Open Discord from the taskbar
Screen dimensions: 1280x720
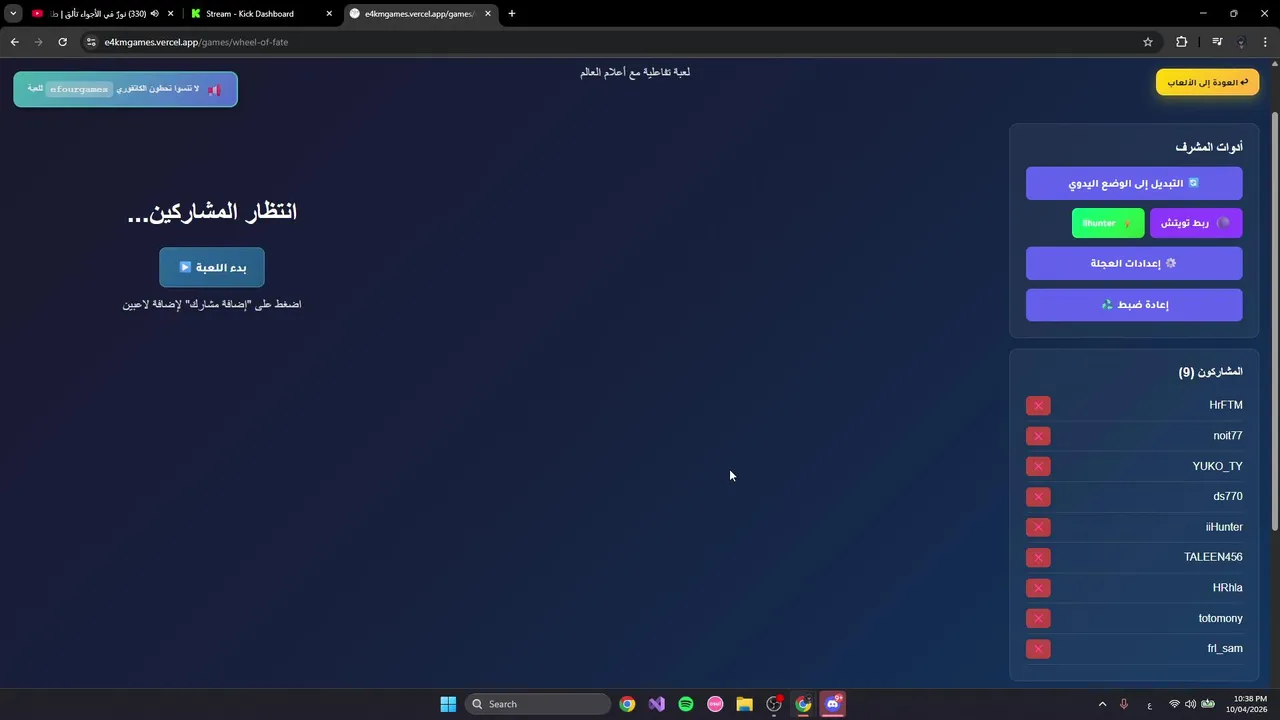[x=833, y=704]
